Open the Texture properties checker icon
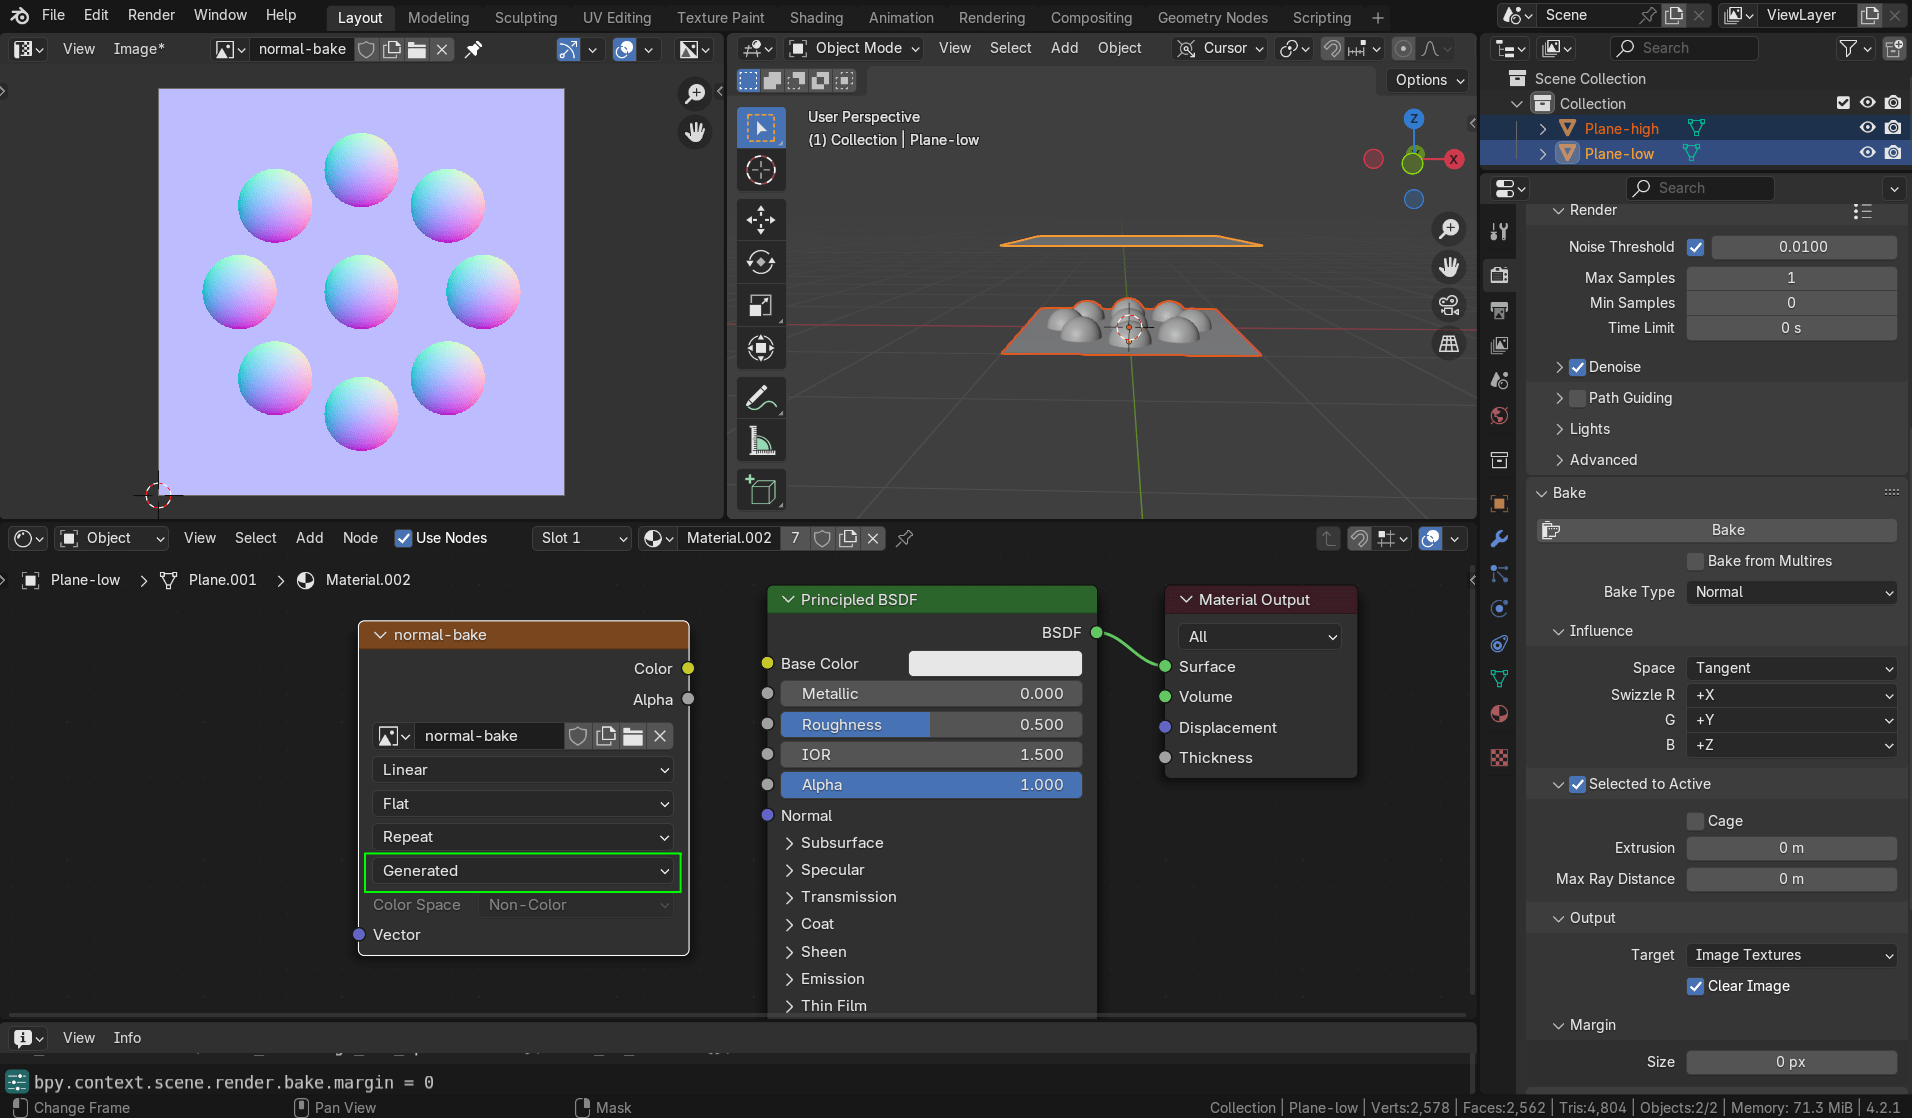1912x1118 pixels. pyautogui.click(x=1499, y=758)
